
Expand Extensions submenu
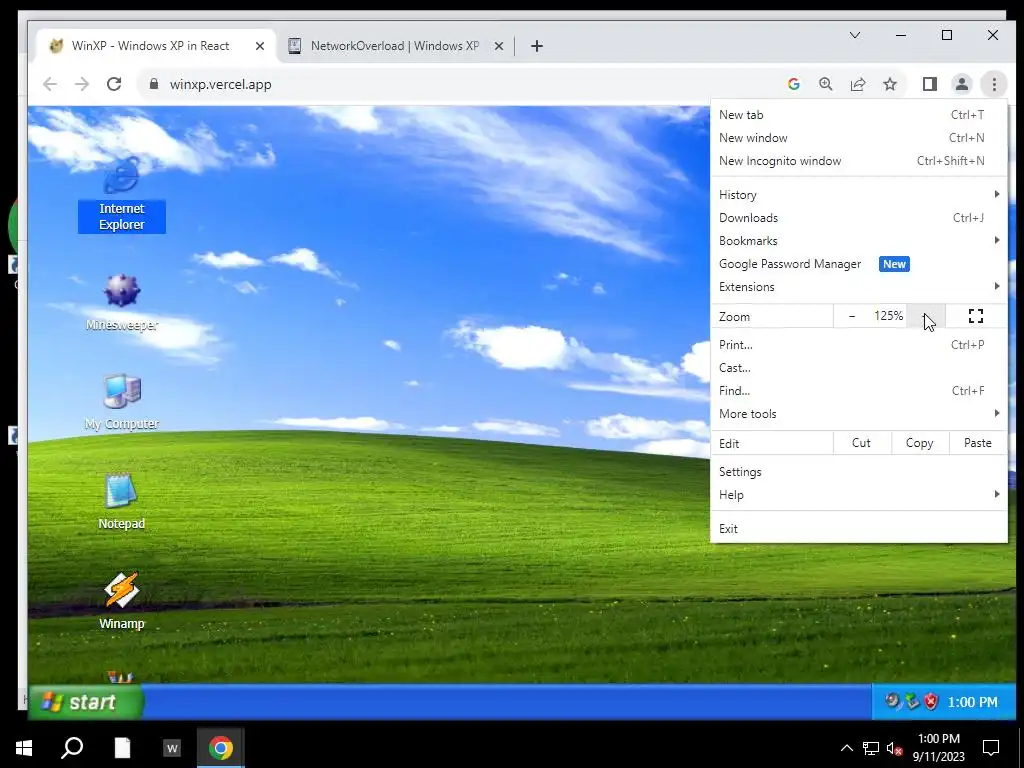pos(859,287)
